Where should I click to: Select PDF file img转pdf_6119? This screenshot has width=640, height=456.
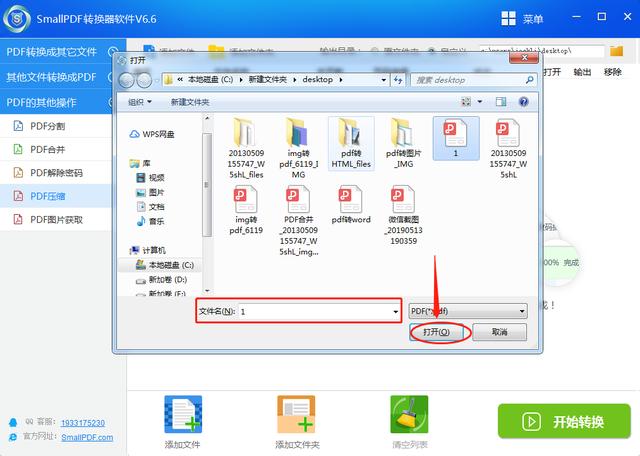[x=246, y=210]
